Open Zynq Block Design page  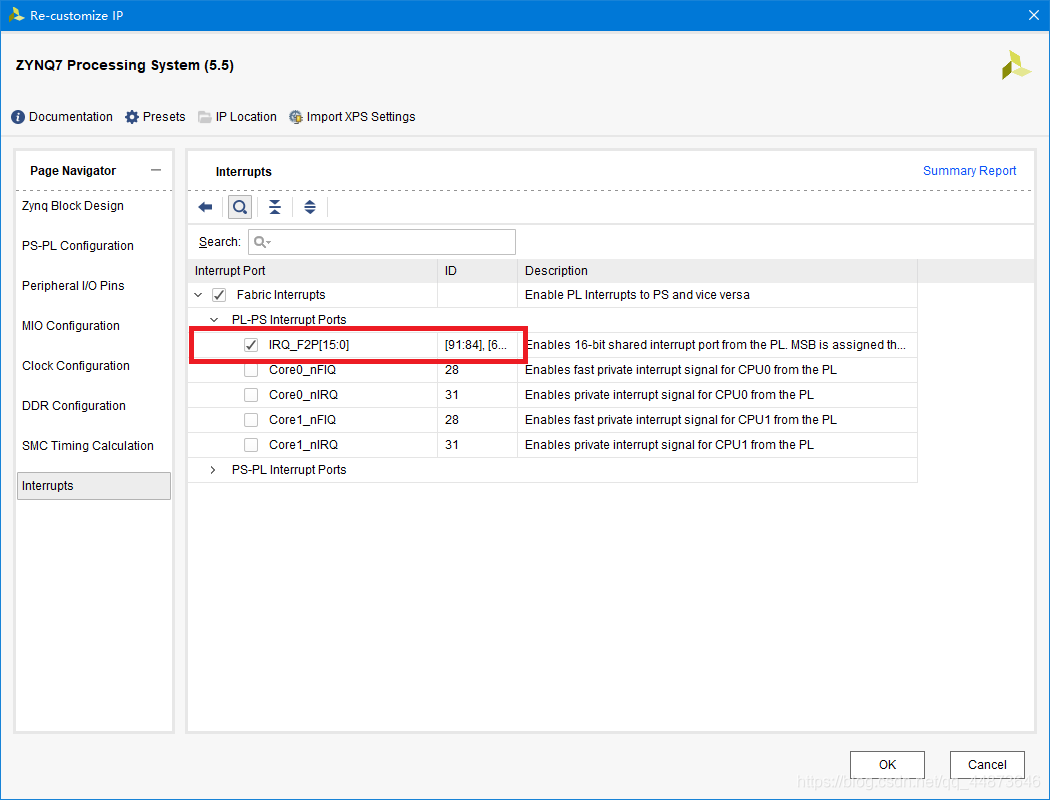coord(73,206)
